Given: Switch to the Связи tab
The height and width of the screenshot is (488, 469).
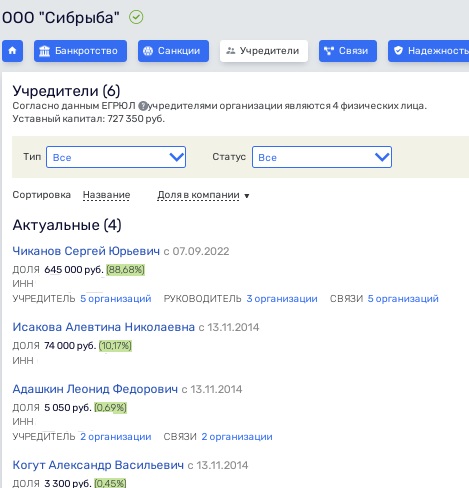Looking at the screenshot, I should (348, 51).
